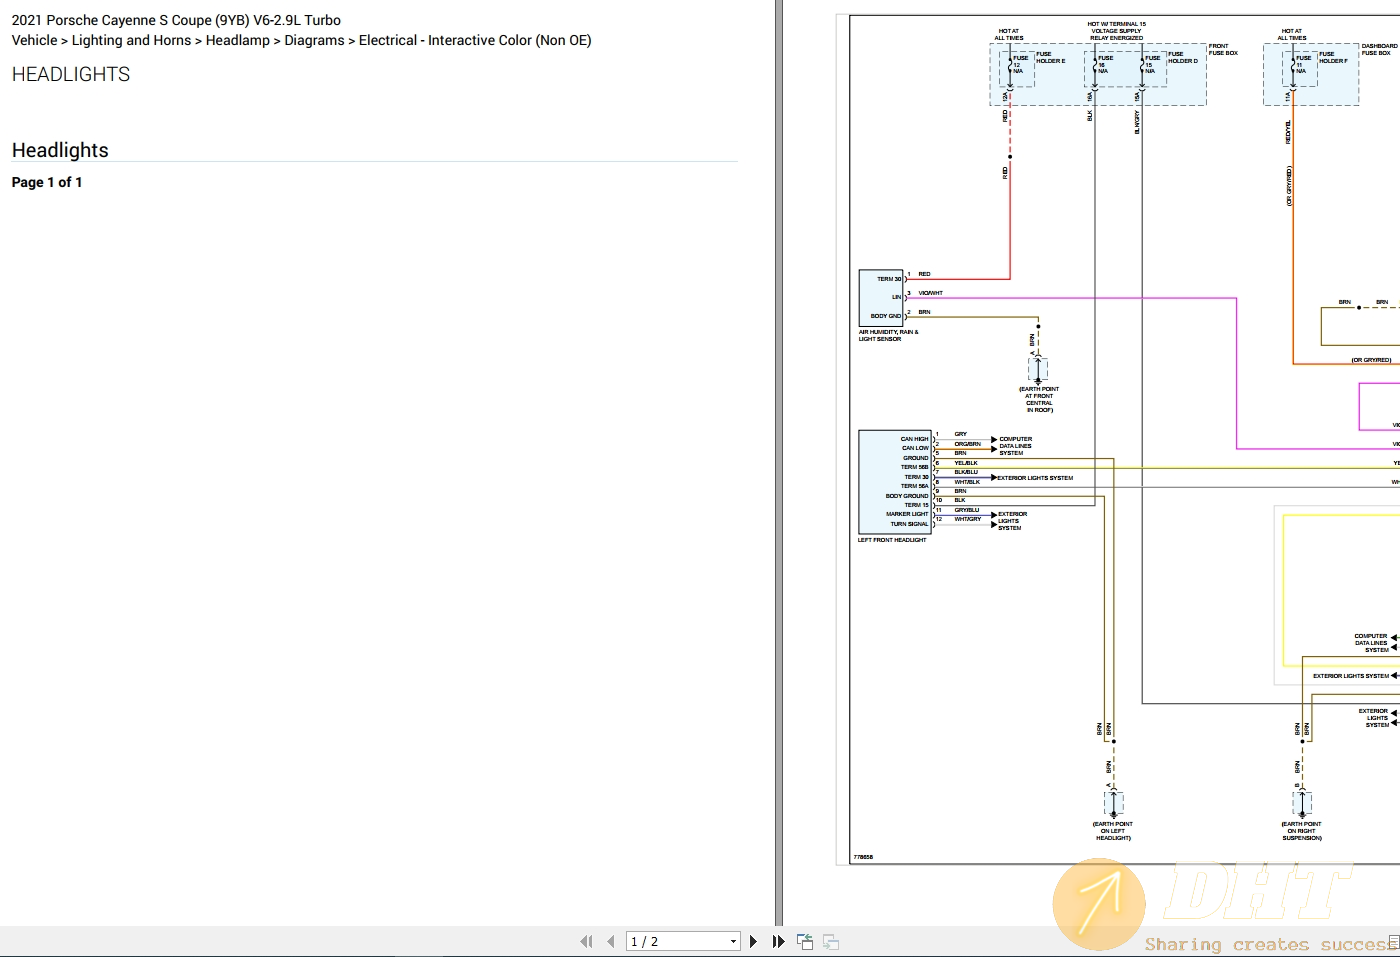
Task: Select the LEFT FRONT HEADLIGHT component label
Action: 892,540
